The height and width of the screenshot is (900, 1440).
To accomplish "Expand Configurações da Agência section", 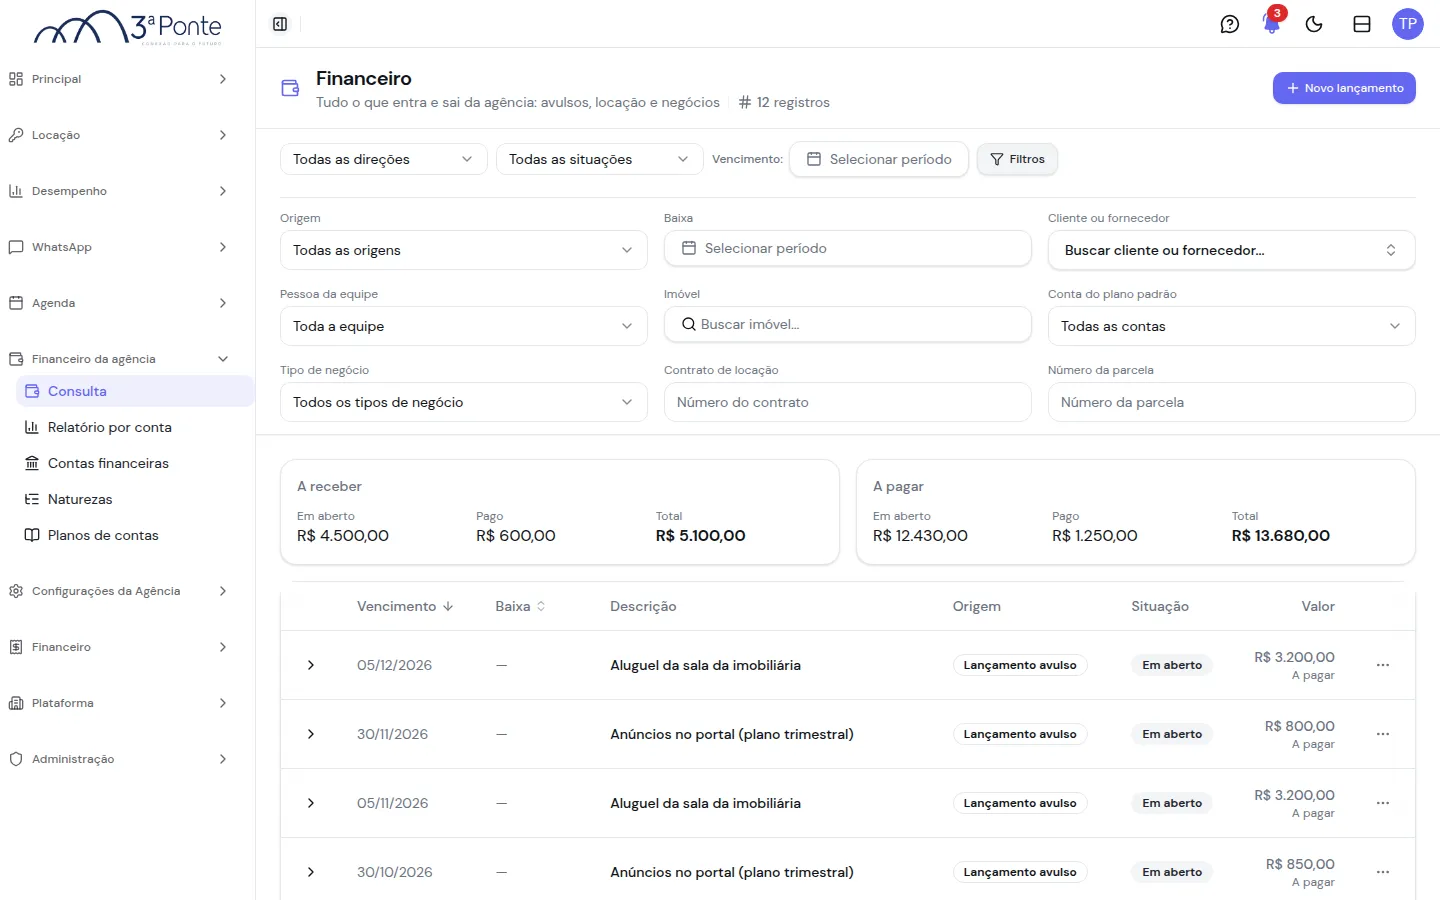I will 119,591.
